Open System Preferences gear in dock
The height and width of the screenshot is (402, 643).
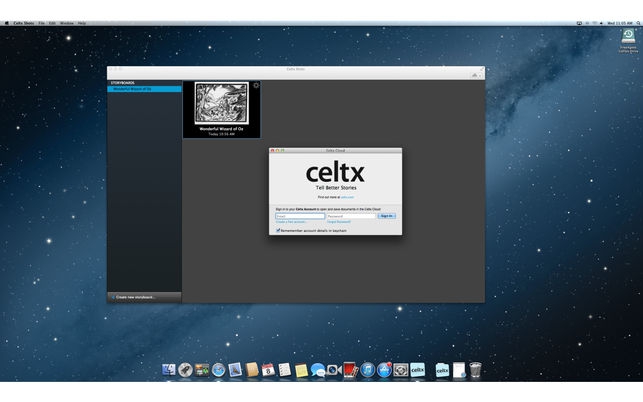click(401, 370)
